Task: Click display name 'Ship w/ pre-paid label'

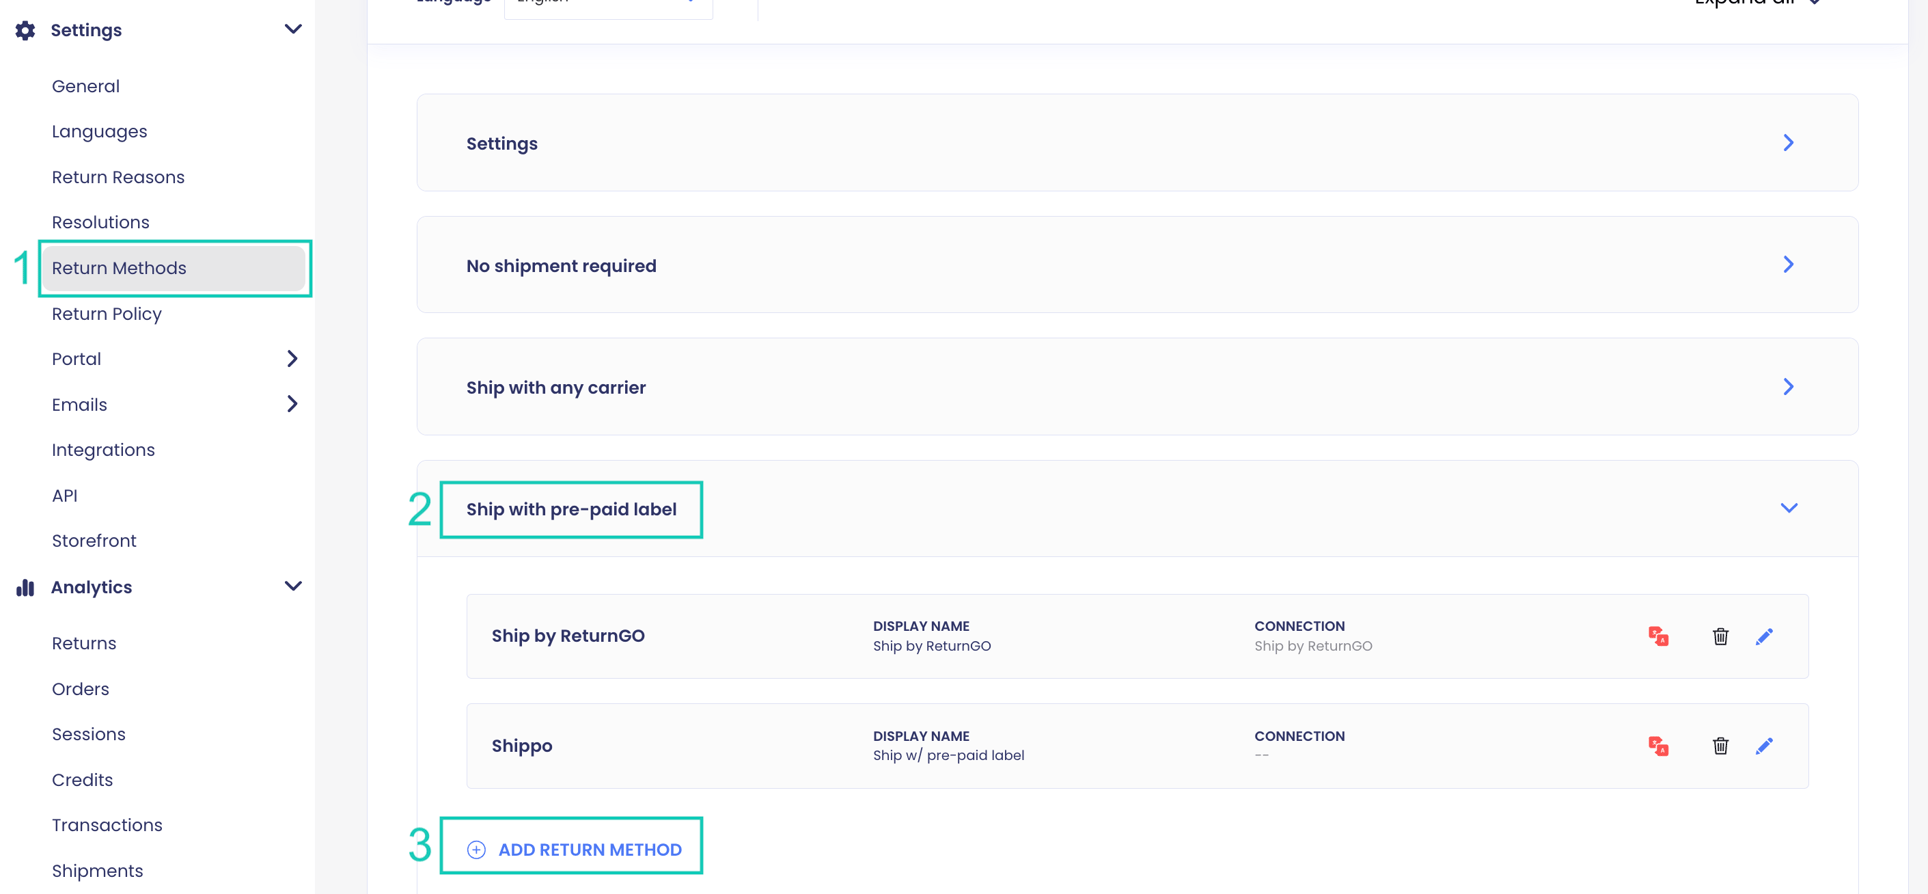Action: 948,755
